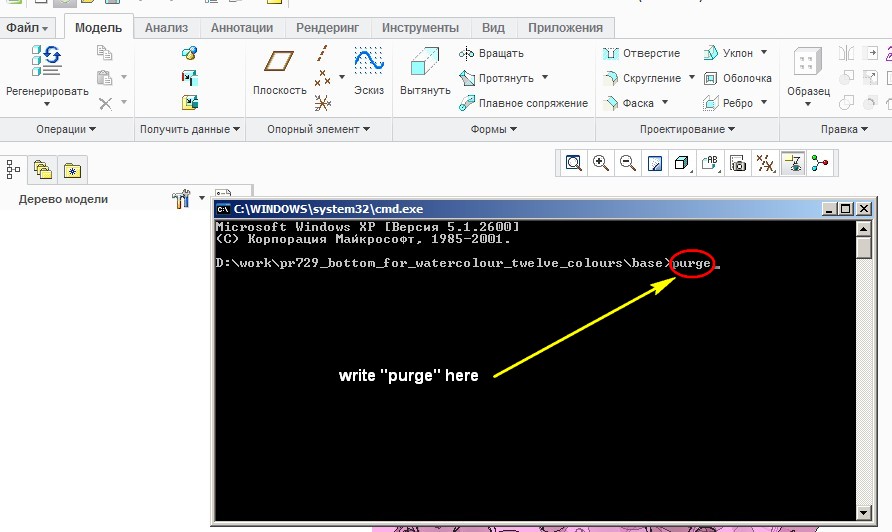Open Model Tree settings hammer icon

click(x=181, y=199)
